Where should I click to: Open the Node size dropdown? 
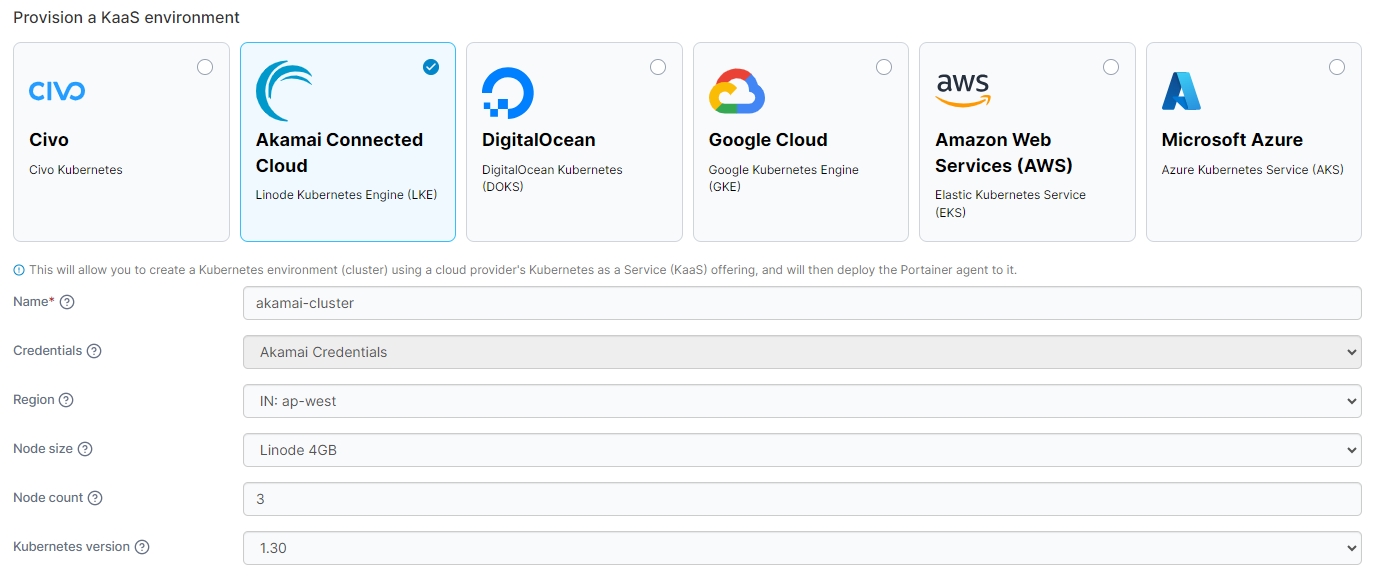coord(801,450)
